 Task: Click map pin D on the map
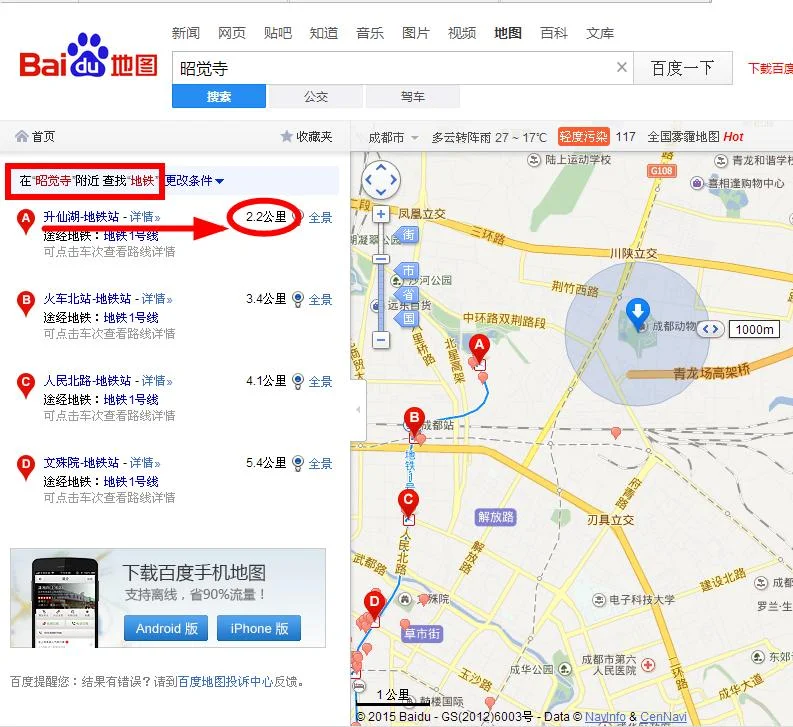click(374, 604)
